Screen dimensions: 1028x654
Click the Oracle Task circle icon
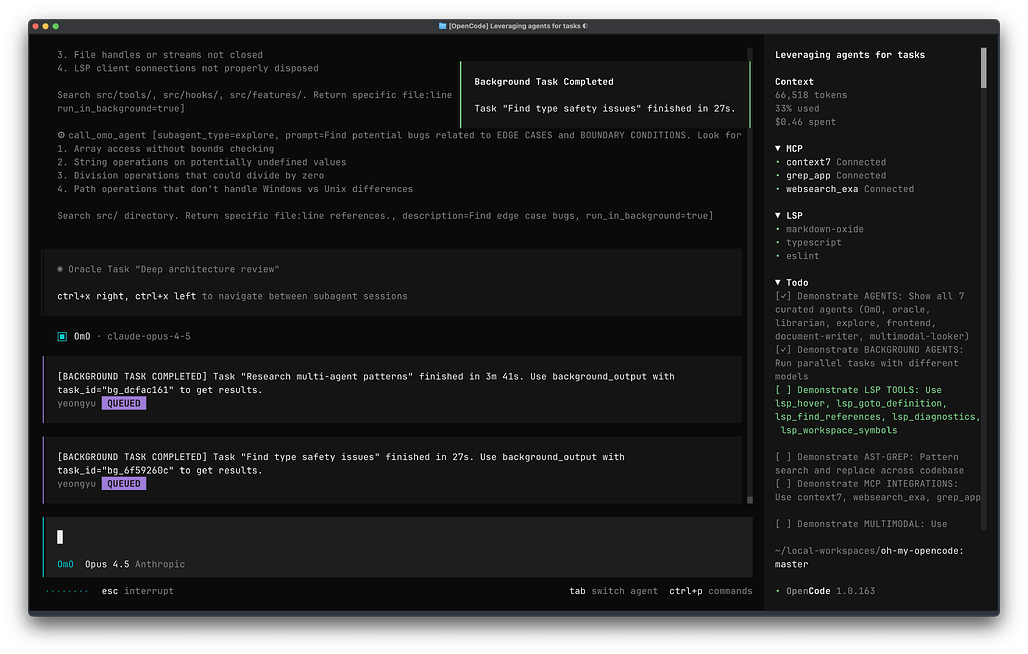[61, 269]
